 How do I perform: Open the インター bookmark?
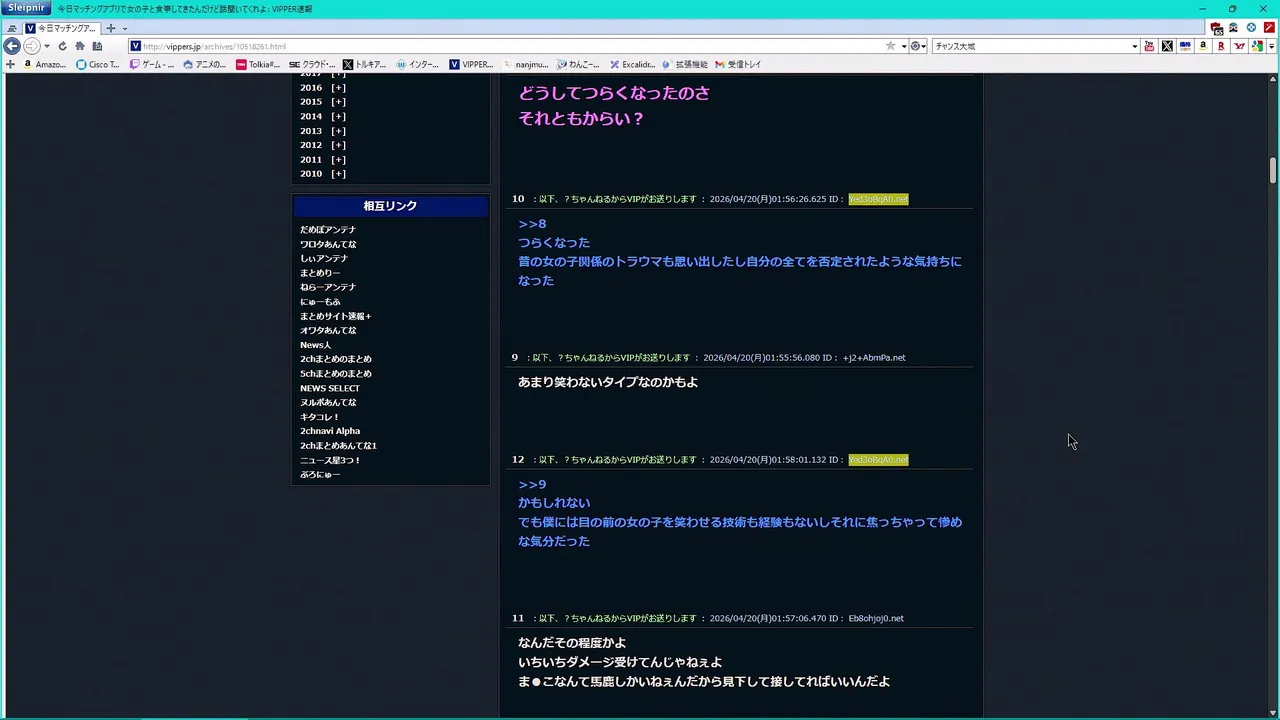tap(418, 64)
